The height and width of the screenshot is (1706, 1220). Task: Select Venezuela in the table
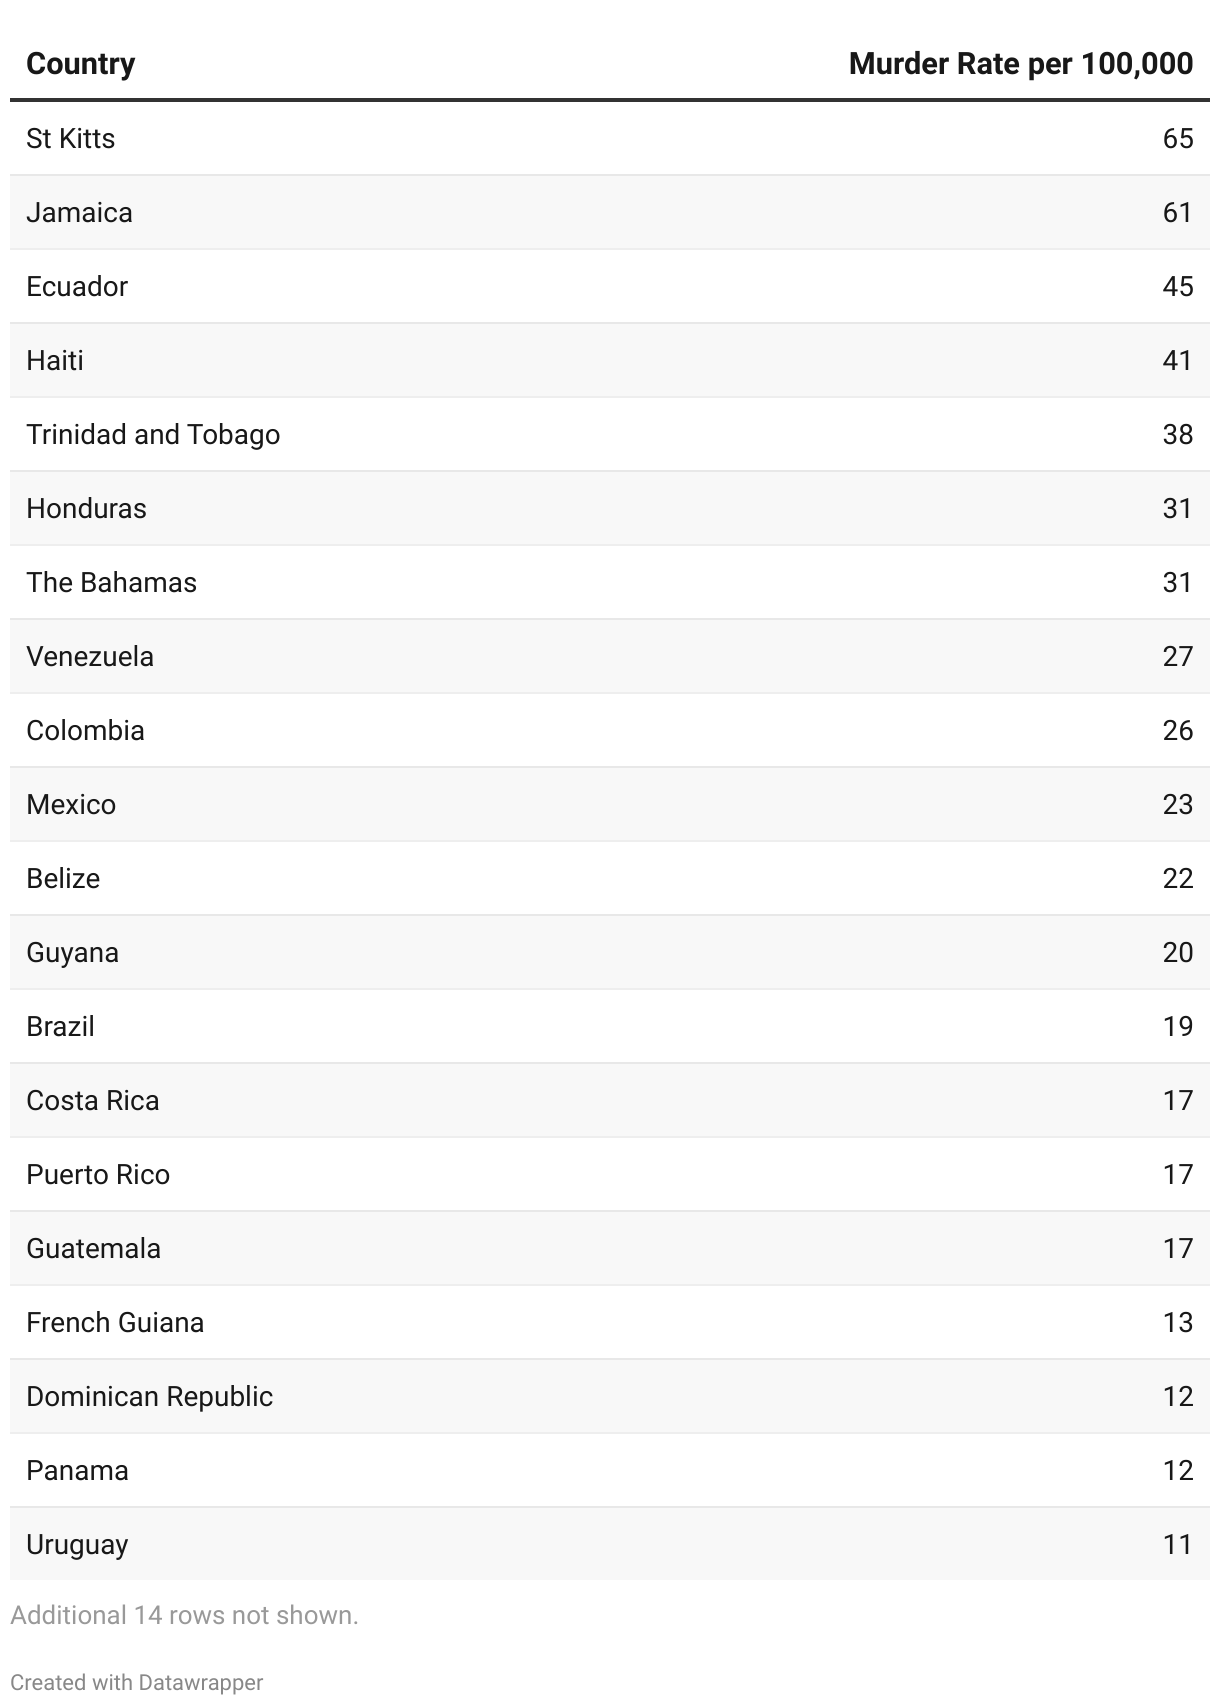pos(90,656)
